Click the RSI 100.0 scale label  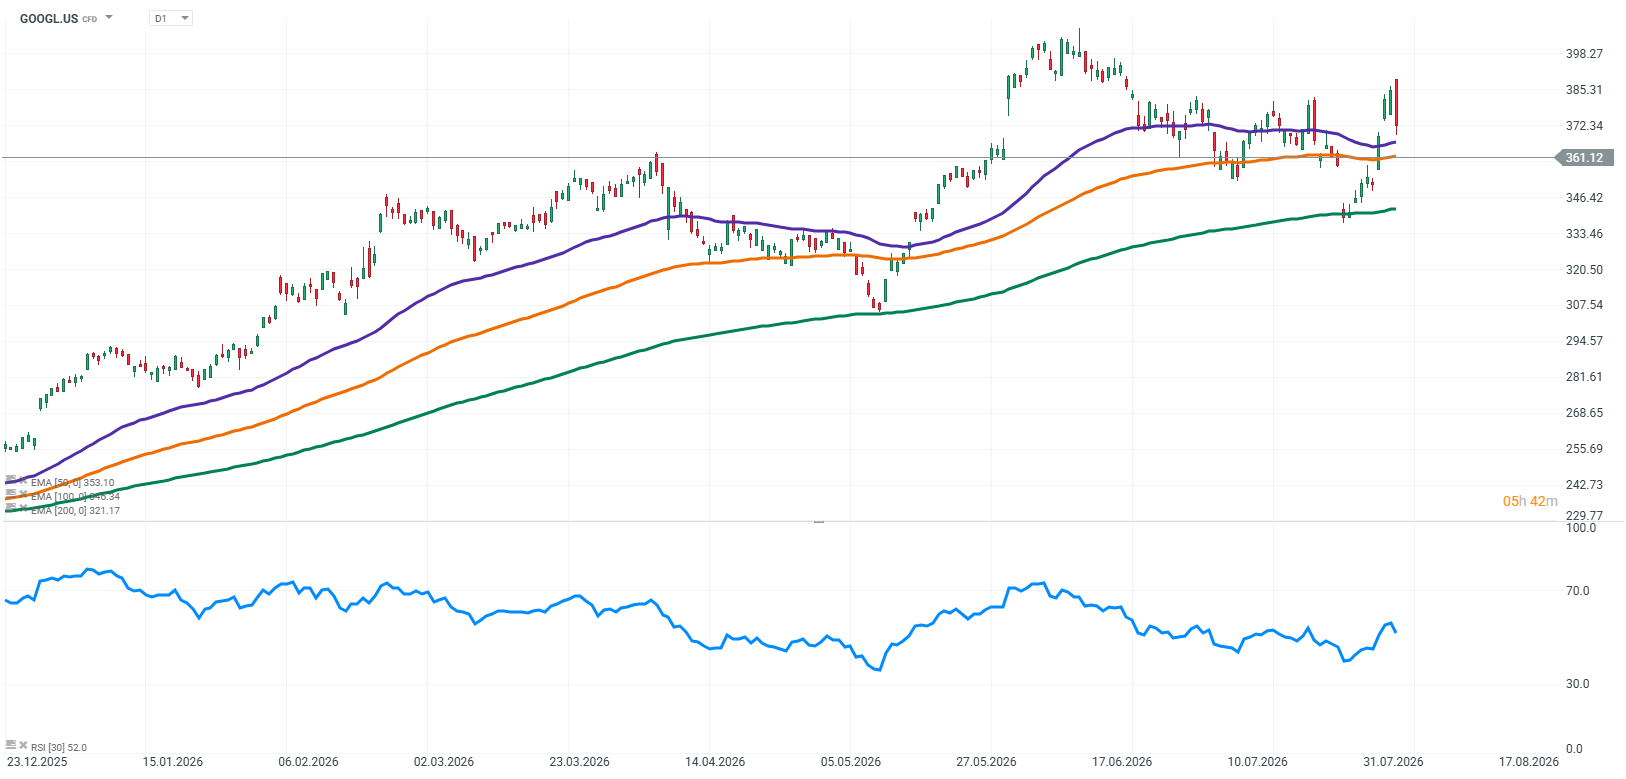click(x=1581, y=528)
